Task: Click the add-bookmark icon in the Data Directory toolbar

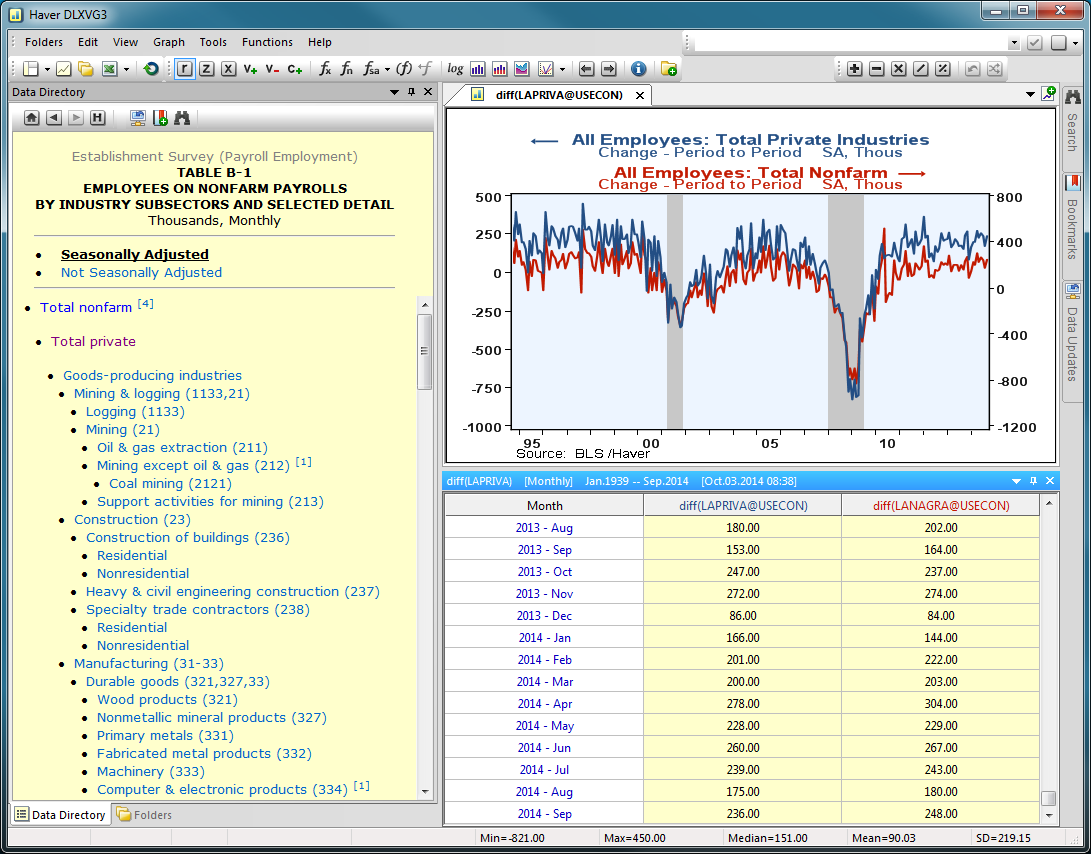Action: (160, 118)
